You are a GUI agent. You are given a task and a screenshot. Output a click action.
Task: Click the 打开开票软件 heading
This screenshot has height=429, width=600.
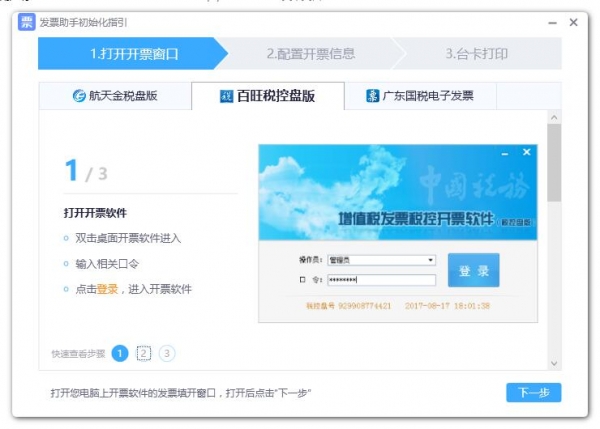tap(95, 213)
